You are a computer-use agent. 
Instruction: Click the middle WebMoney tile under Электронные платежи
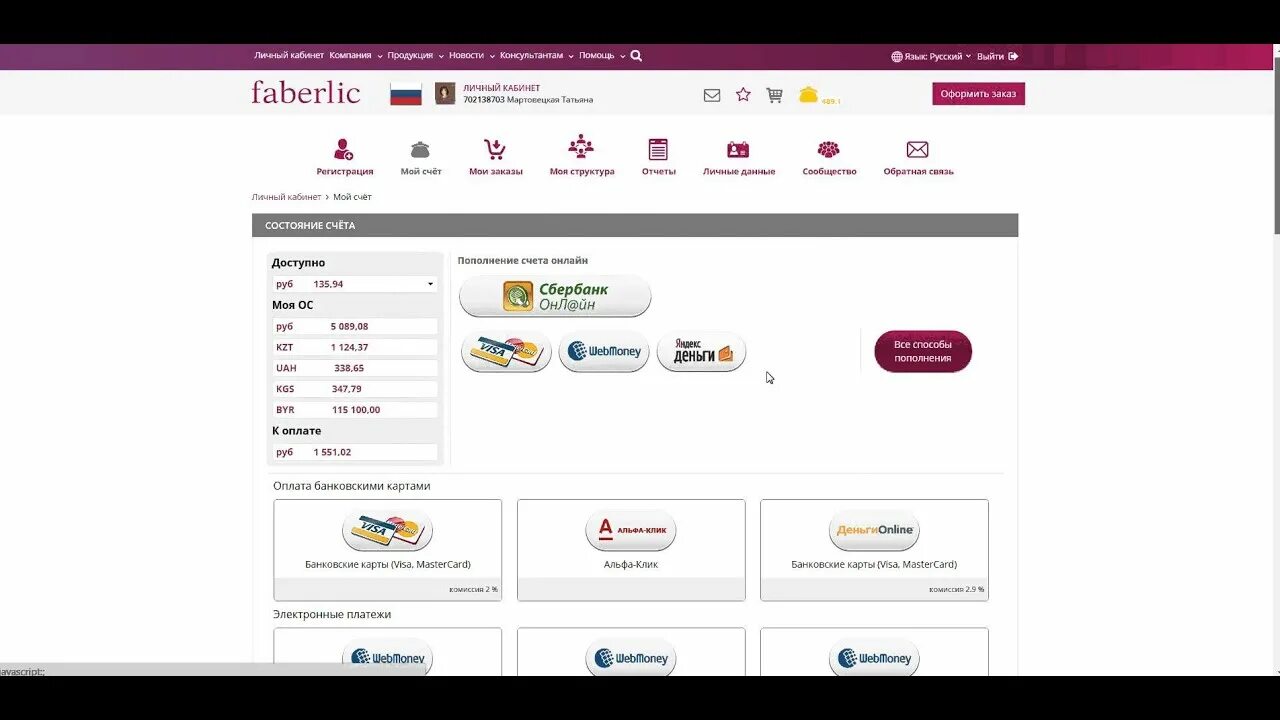(631, 652)
